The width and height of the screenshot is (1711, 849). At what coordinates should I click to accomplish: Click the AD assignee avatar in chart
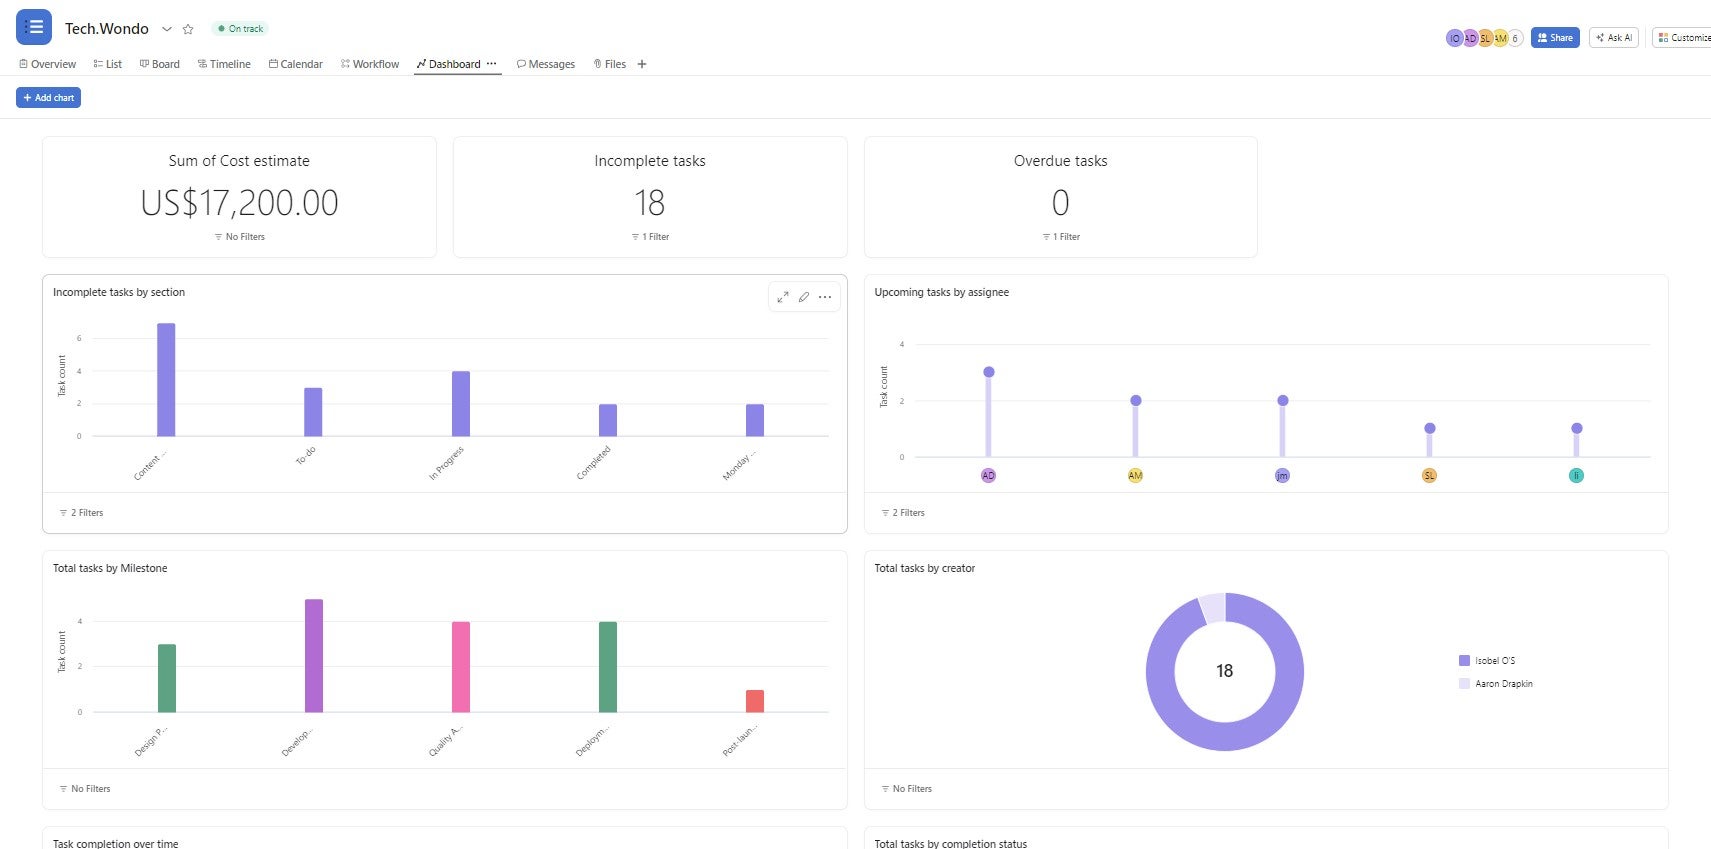click(988, 476)
